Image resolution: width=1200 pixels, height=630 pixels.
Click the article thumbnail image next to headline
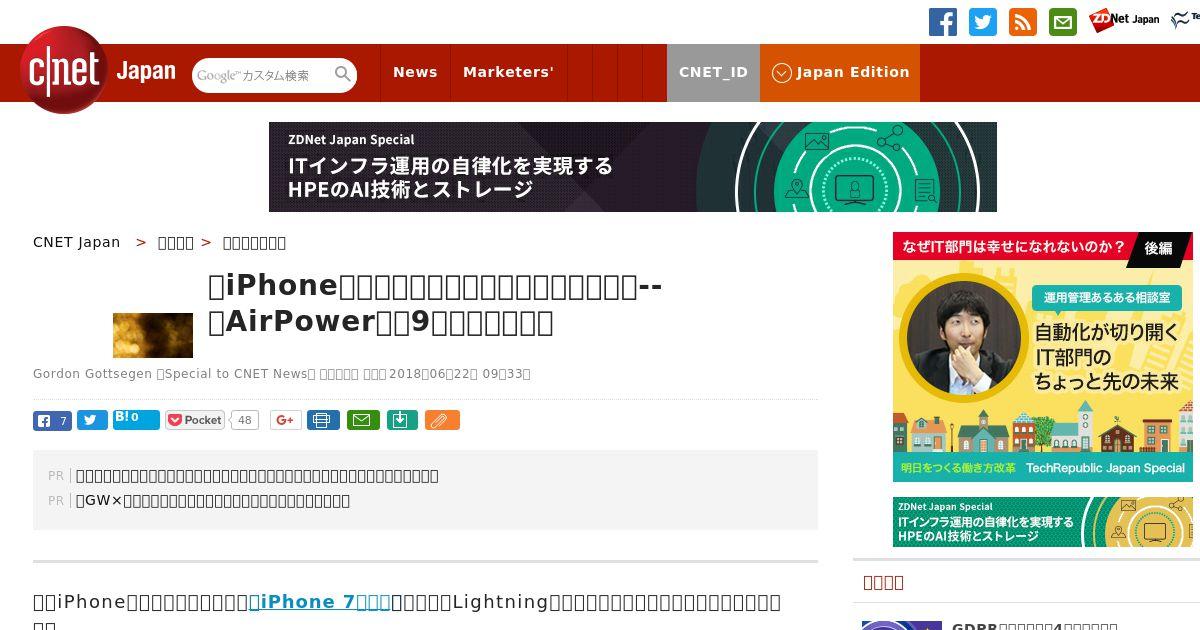153,335
